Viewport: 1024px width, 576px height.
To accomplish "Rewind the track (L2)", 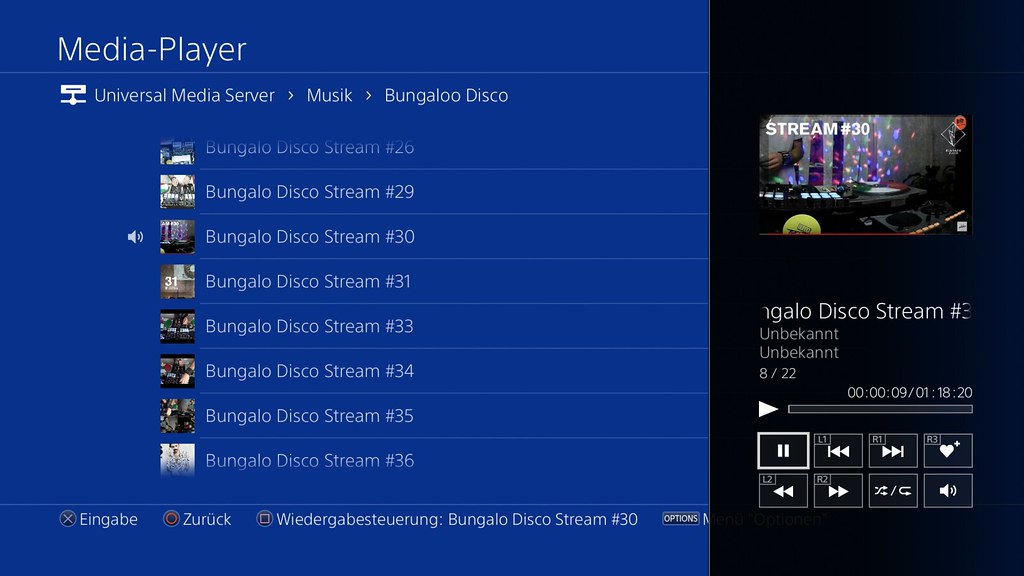I will [x=783, y=491].
